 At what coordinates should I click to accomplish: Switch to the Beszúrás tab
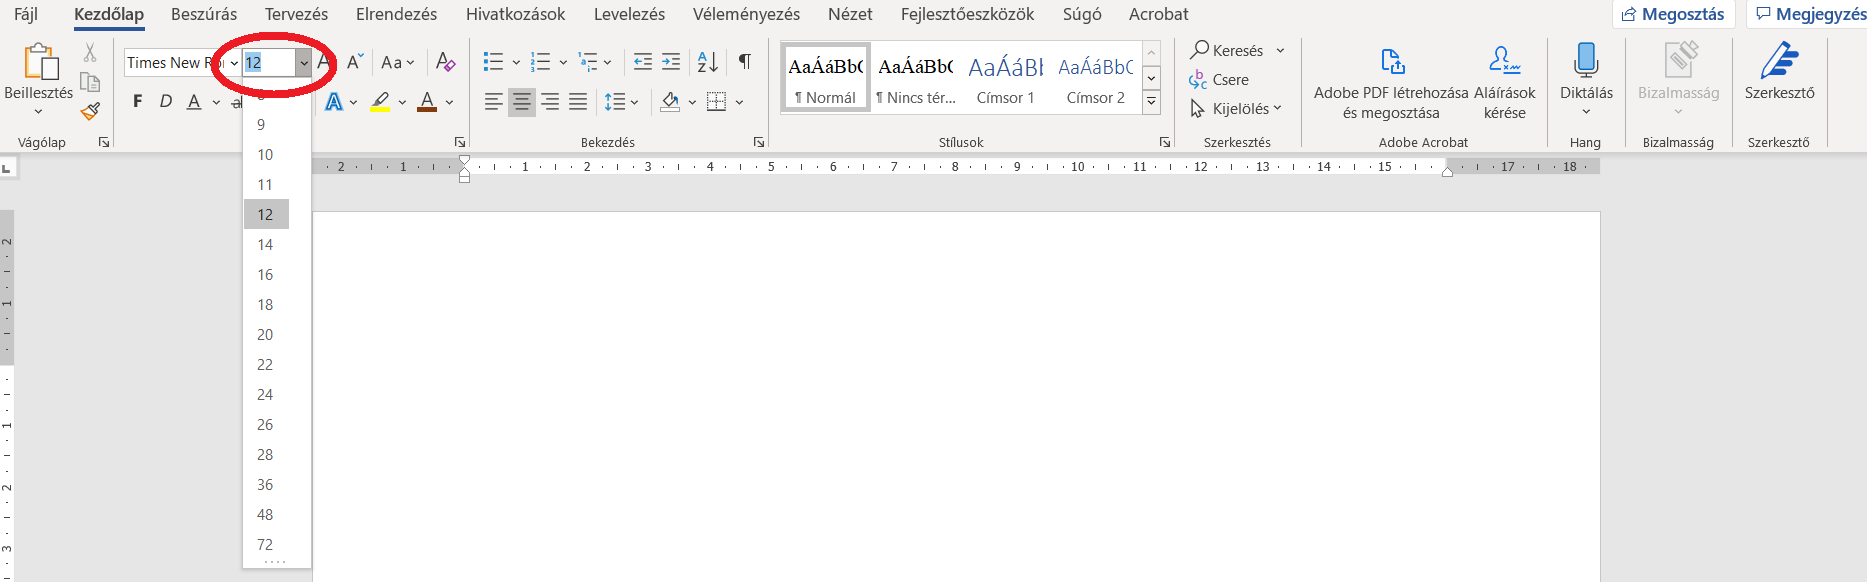[204, 14]
